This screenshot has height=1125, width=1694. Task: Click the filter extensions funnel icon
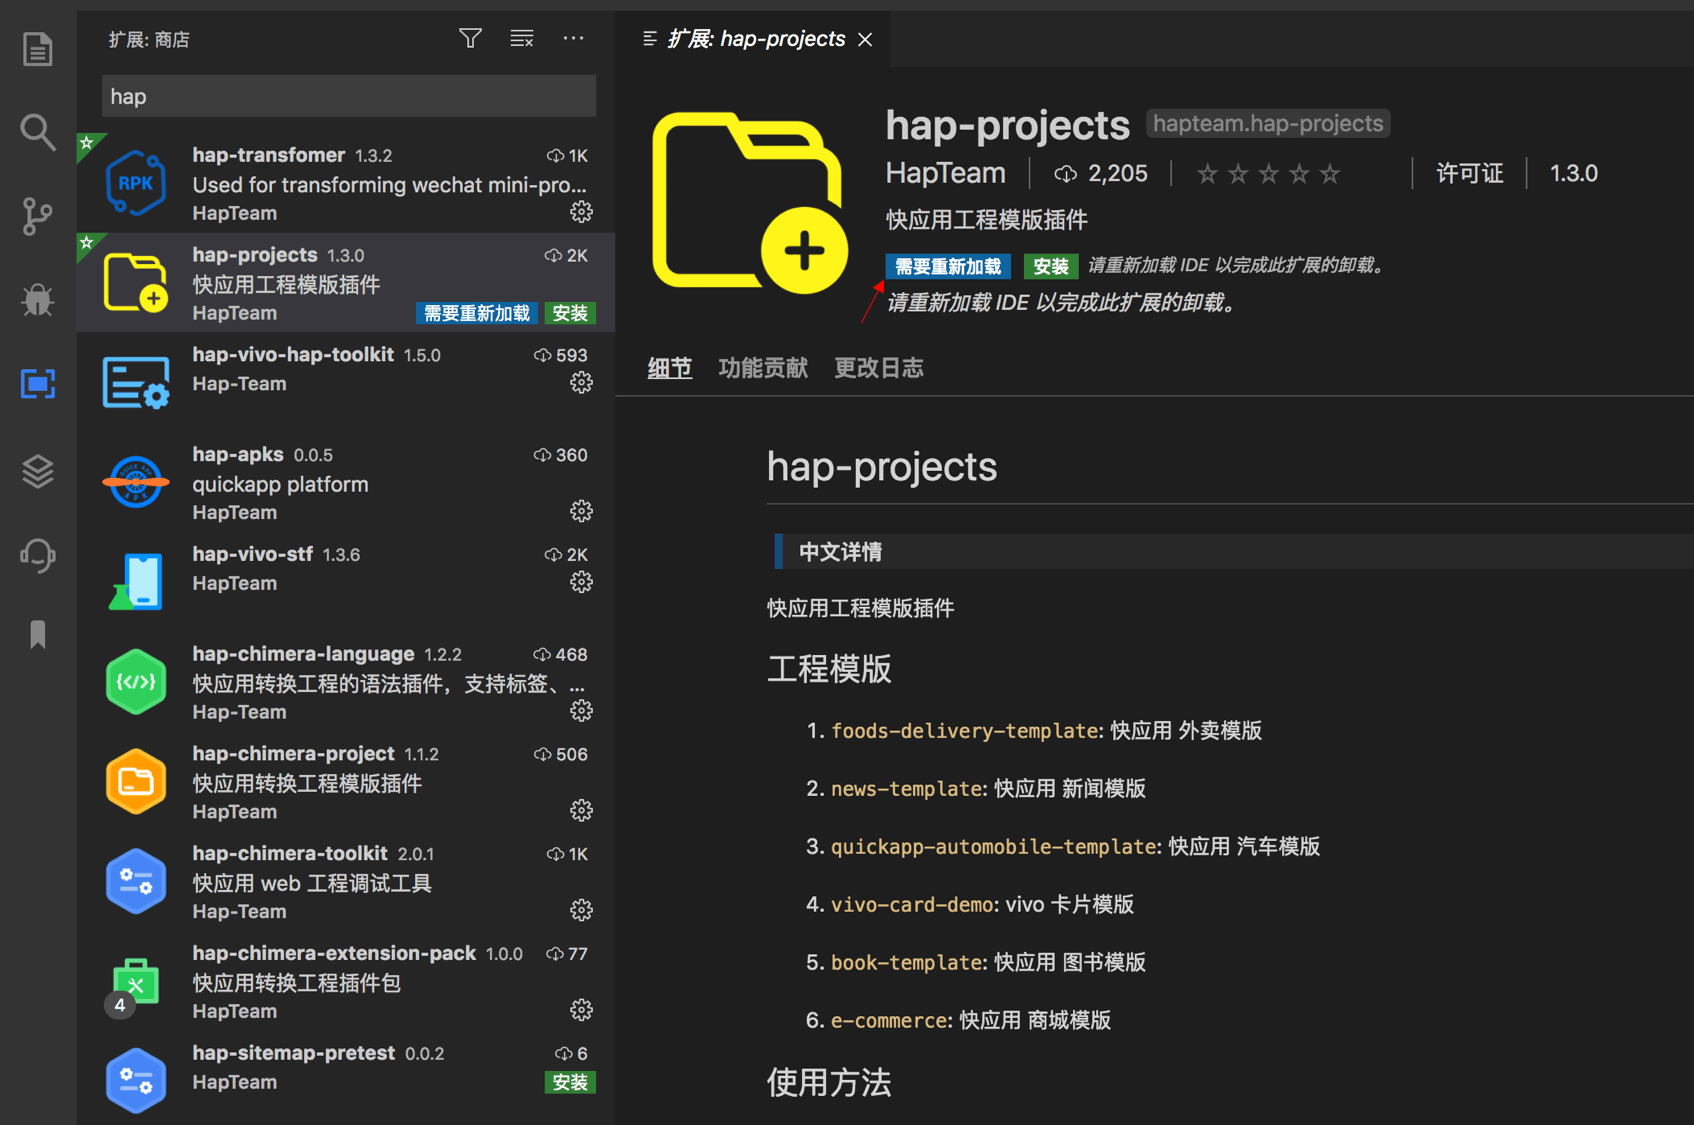pos(470,38)
